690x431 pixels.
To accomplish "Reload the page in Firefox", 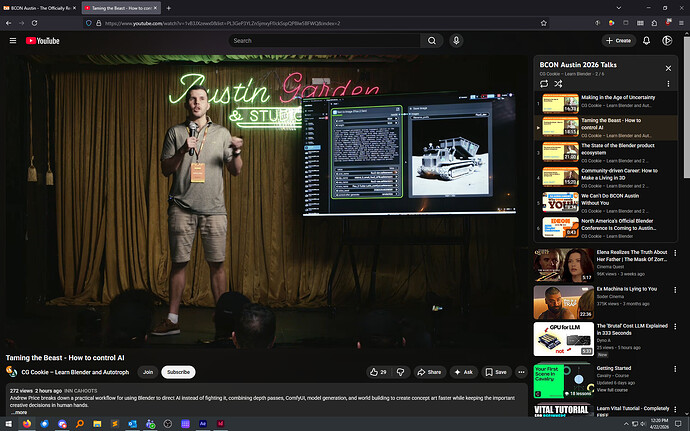I will coord(34,23).
